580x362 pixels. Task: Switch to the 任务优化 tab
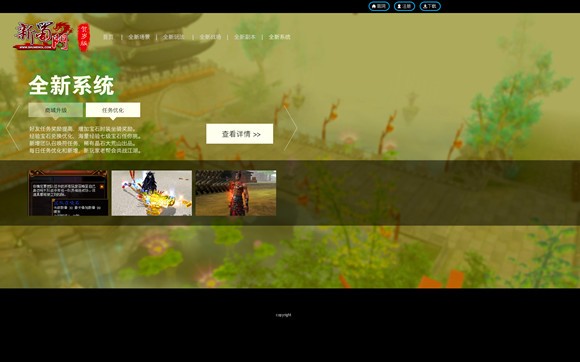(x=113, y=110)
